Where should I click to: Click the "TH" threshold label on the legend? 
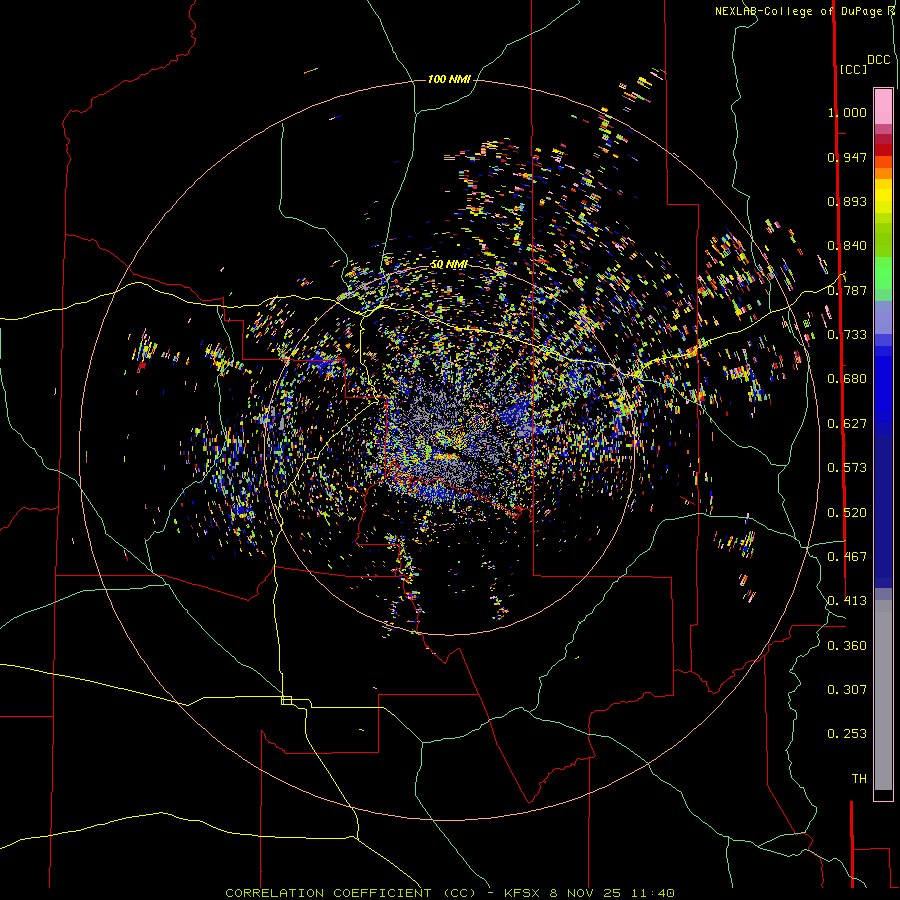coord(859,779)
